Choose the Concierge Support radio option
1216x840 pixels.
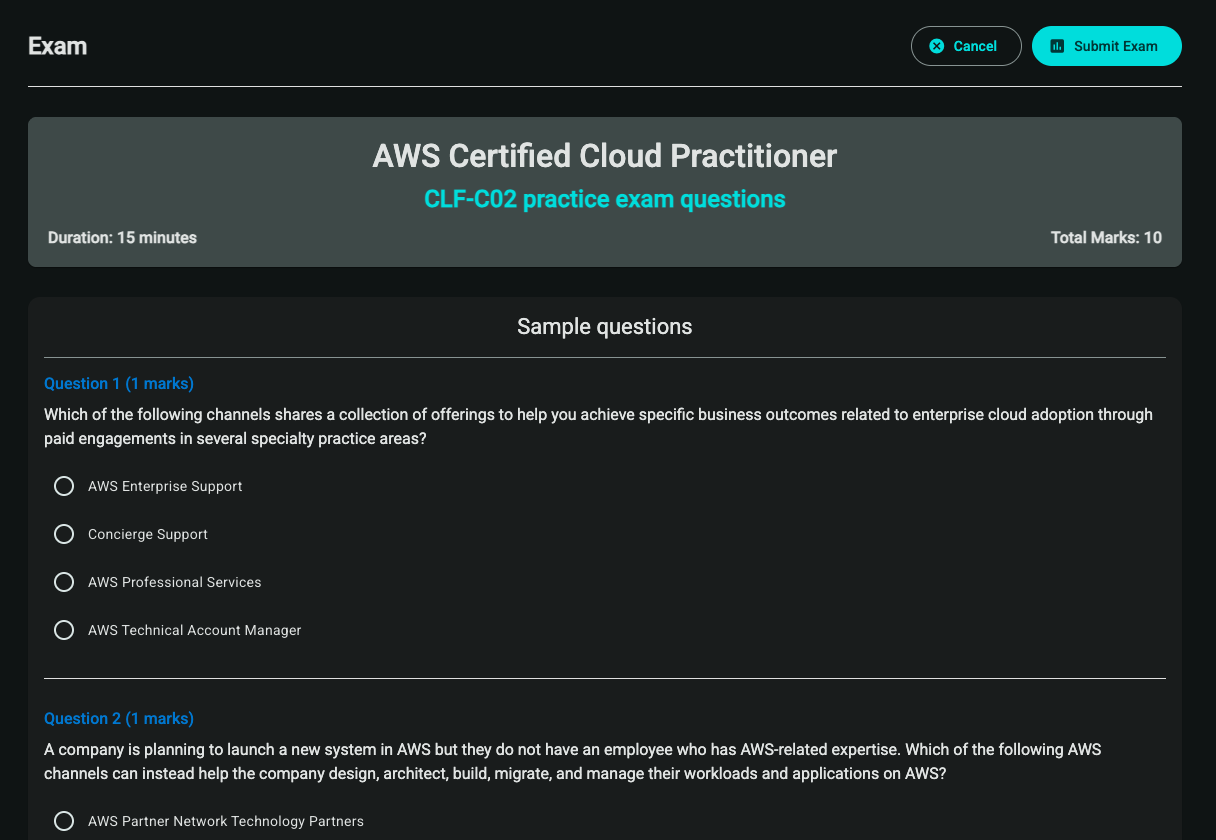(x=64, y=534)
